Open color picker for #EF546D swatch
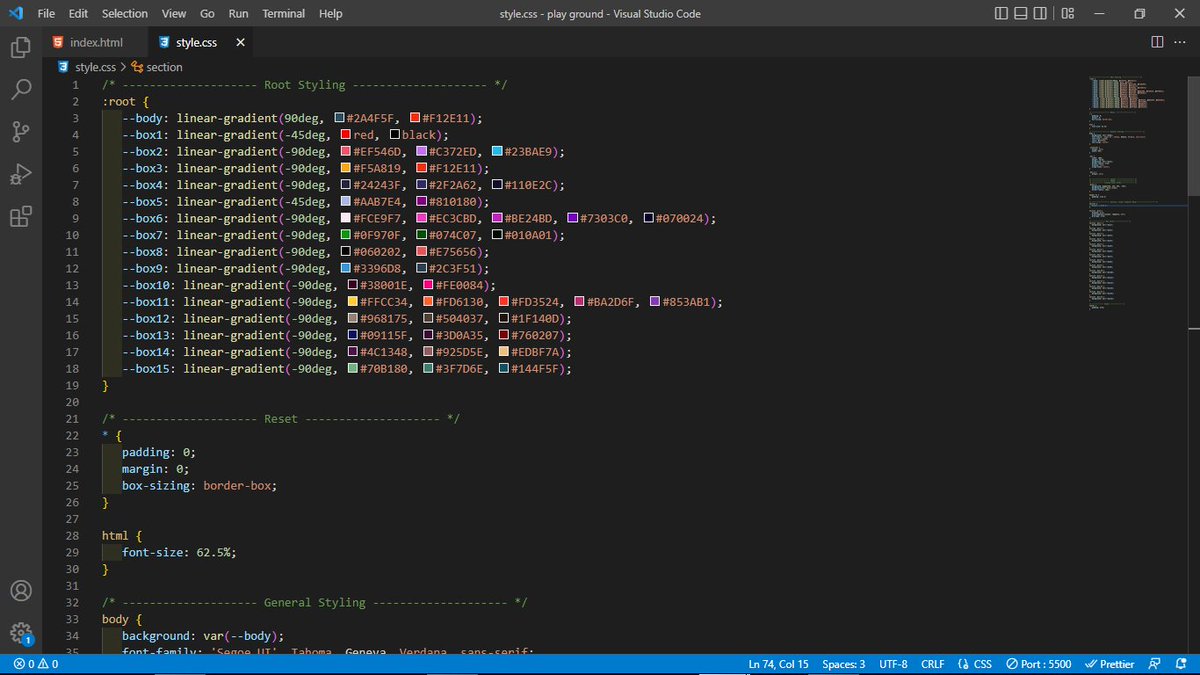Viewport: 1200px width, 675px height. pos(346,152)
